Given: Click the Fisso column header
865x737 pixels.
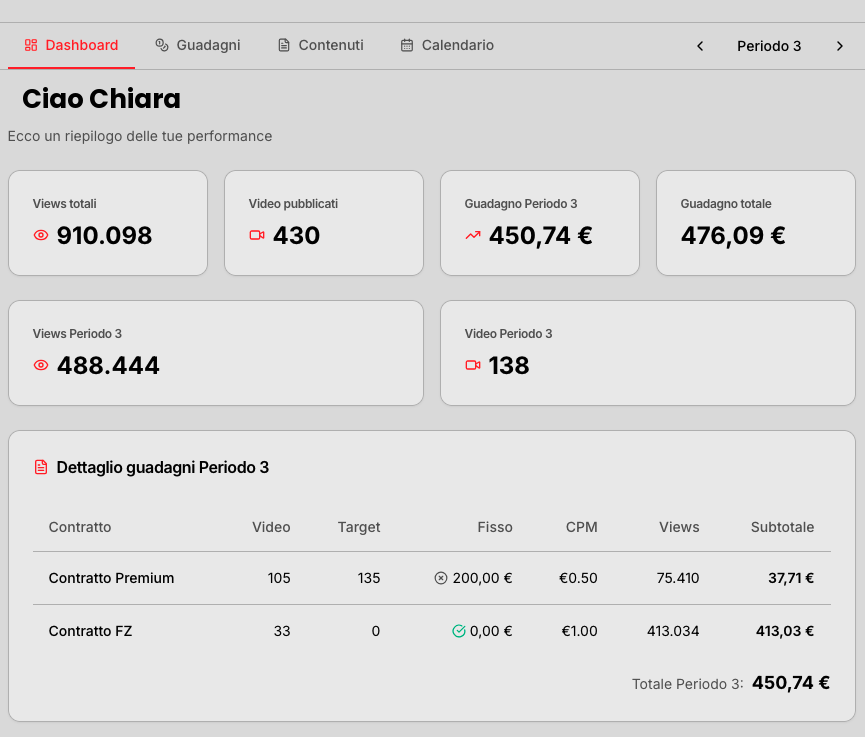Looking at the screenshot, I should [495, 527].
